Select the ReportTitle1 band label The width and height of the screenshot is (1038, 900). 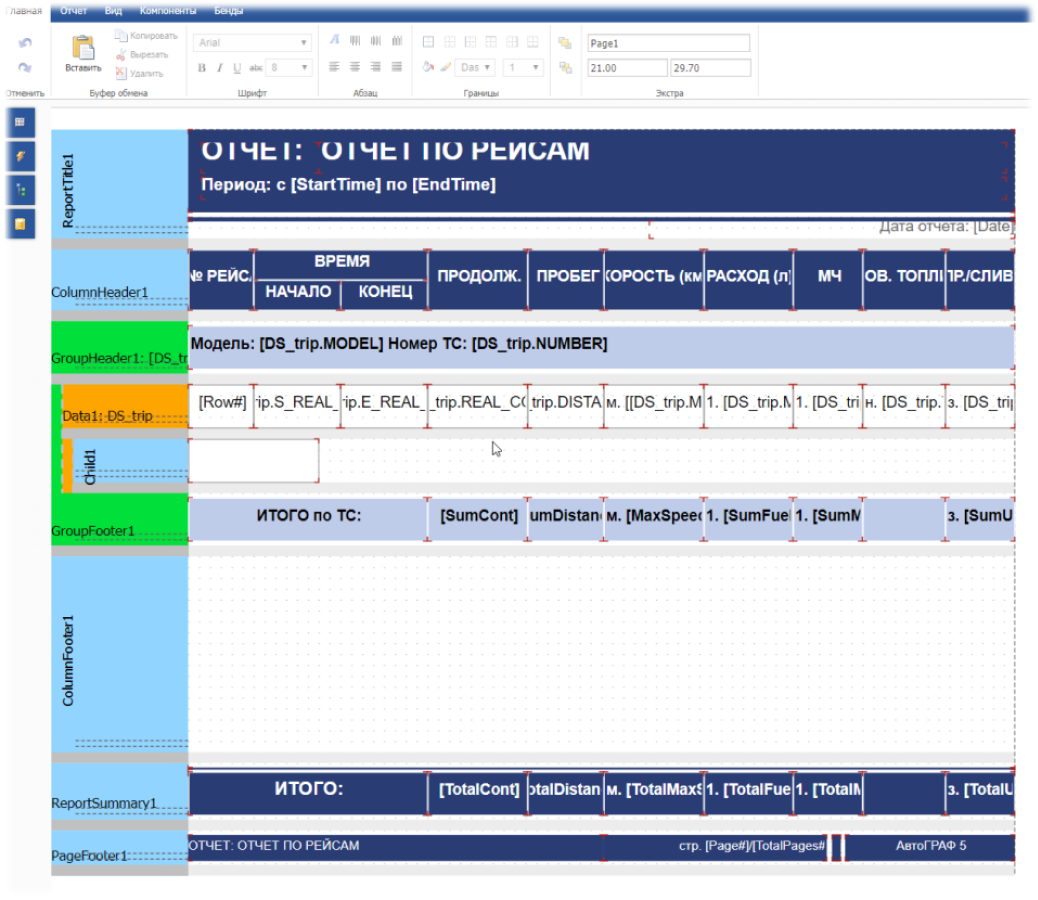68,190
